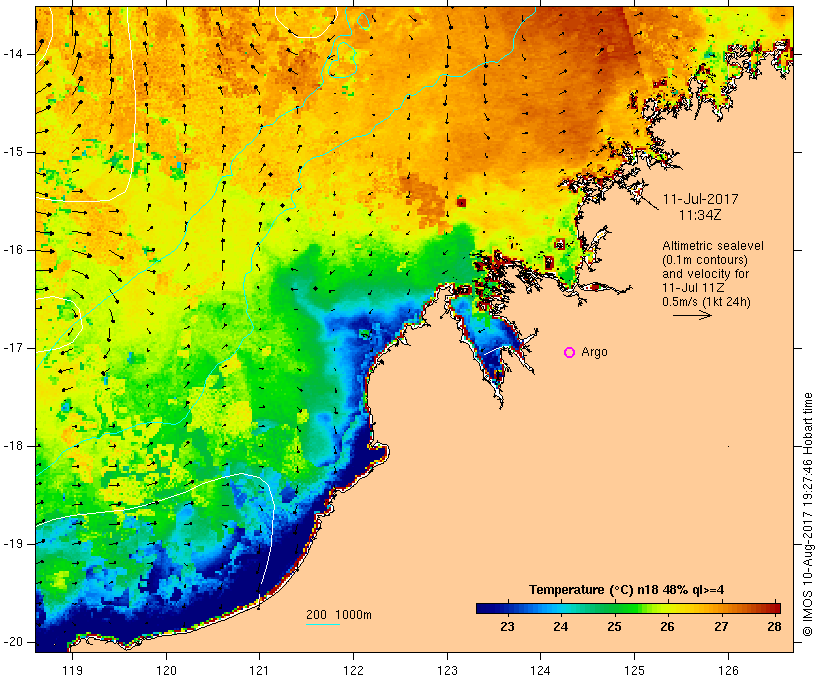Click the '11-Jul-2017' date text
Viewport: 820px width, 680px height.
(700, 199)
